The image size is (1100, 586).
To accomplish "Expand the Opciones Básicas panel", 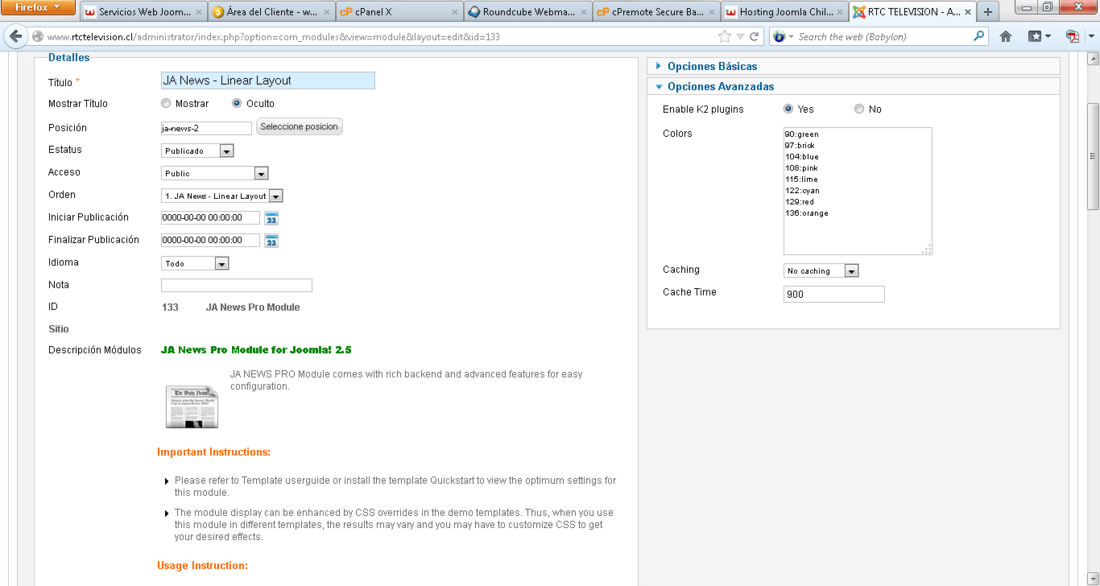I will click(x=852, y=66).
